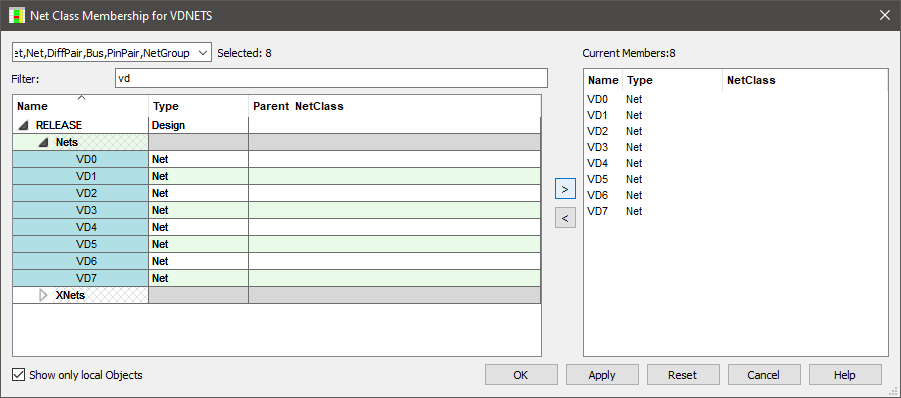Click the XNets tree label
This screenshot has width=901, height=398.
point(70,295)
